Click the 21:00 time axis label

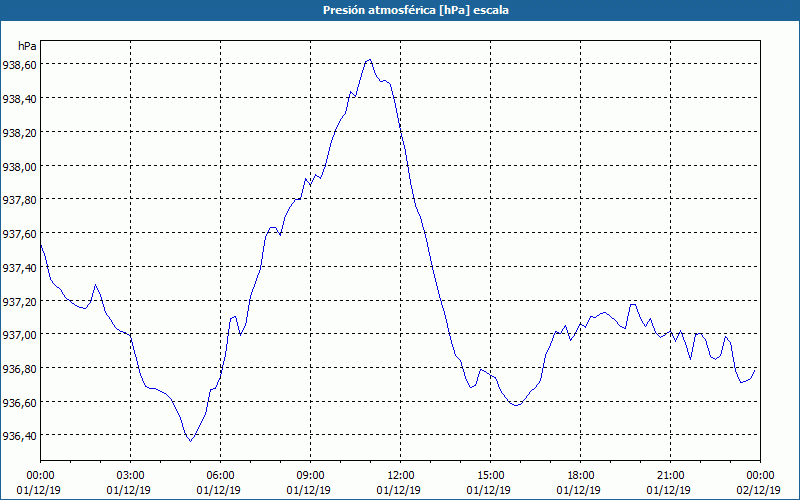click(670, 476)
